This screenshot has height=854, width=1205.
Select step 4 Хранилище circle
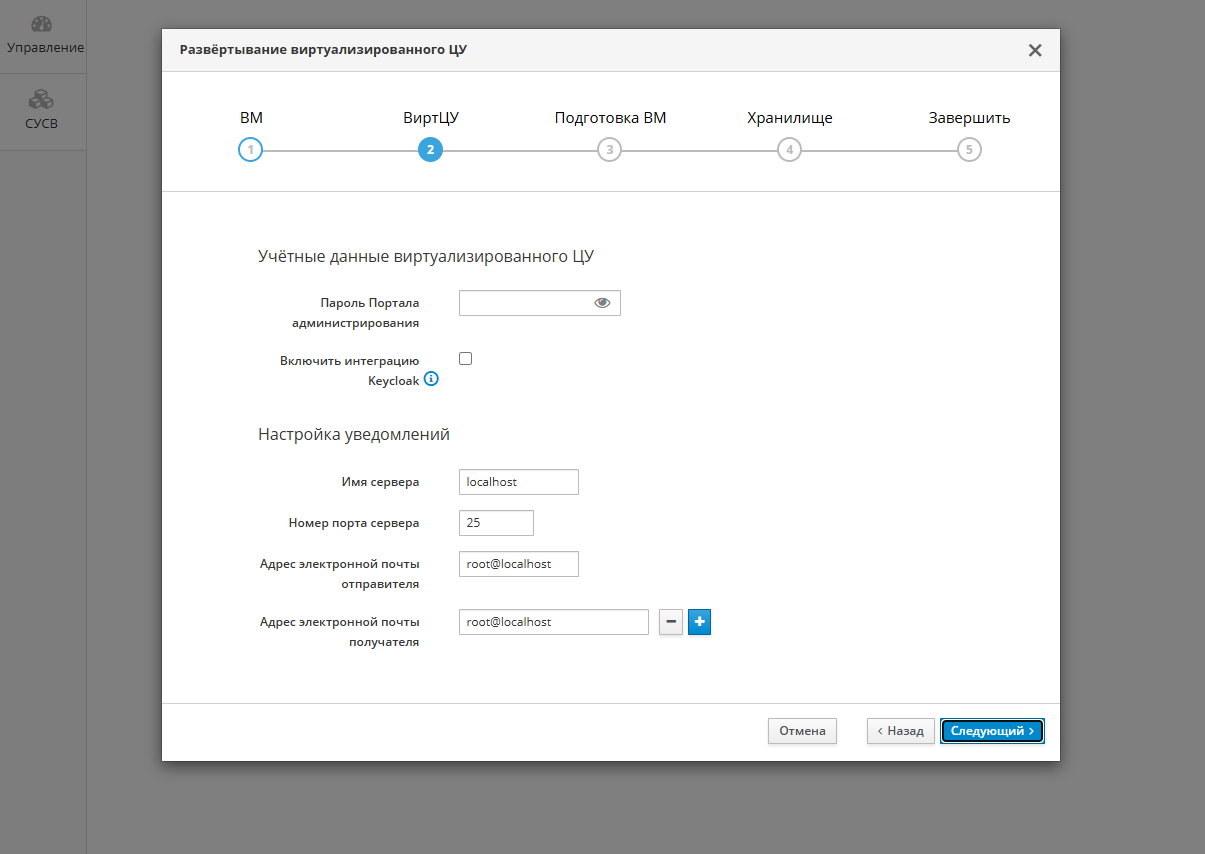789,150
